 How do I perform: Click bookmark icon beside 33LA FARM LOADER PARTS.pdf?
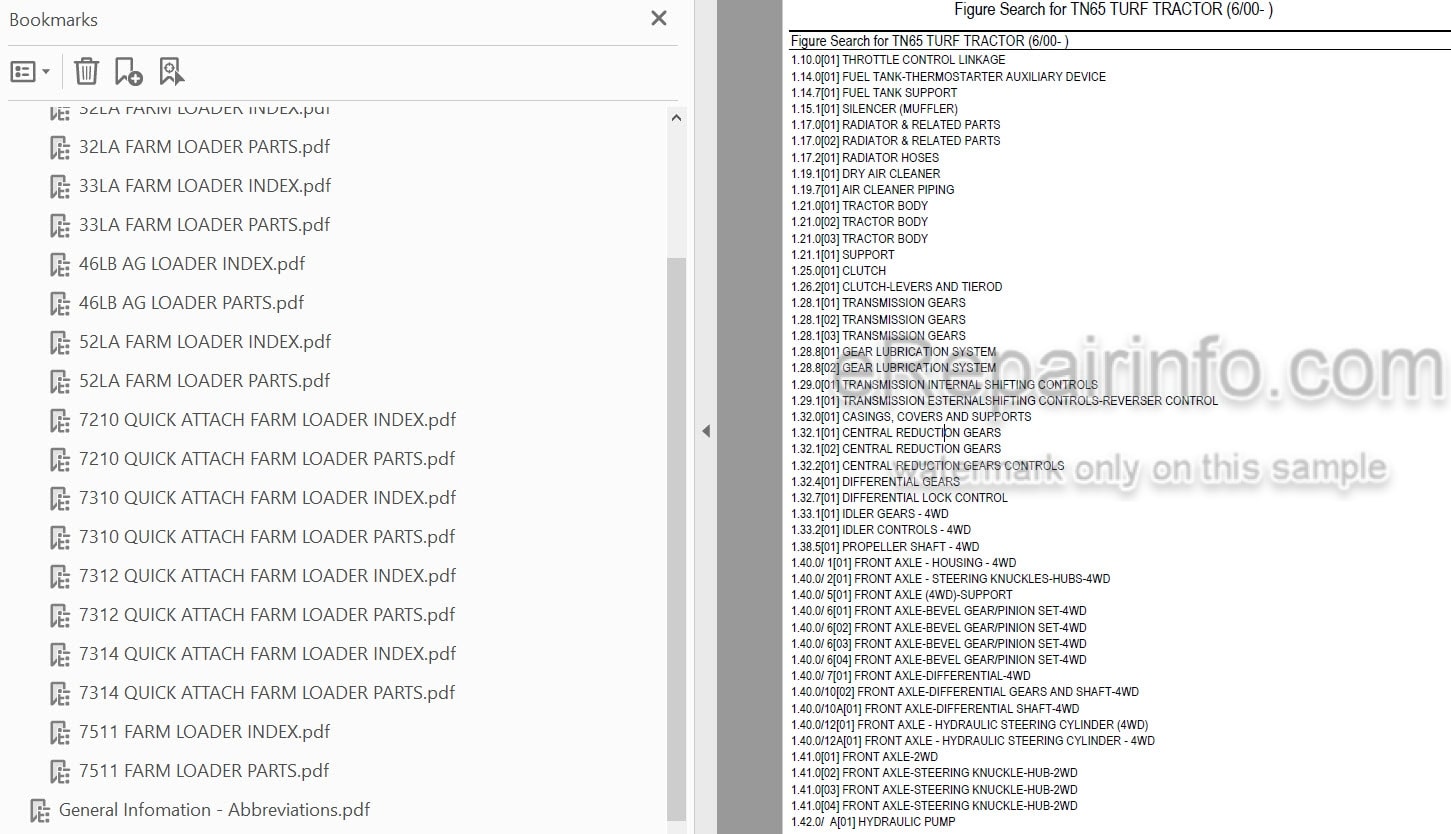pyautogui.click(x=60, y=226)
